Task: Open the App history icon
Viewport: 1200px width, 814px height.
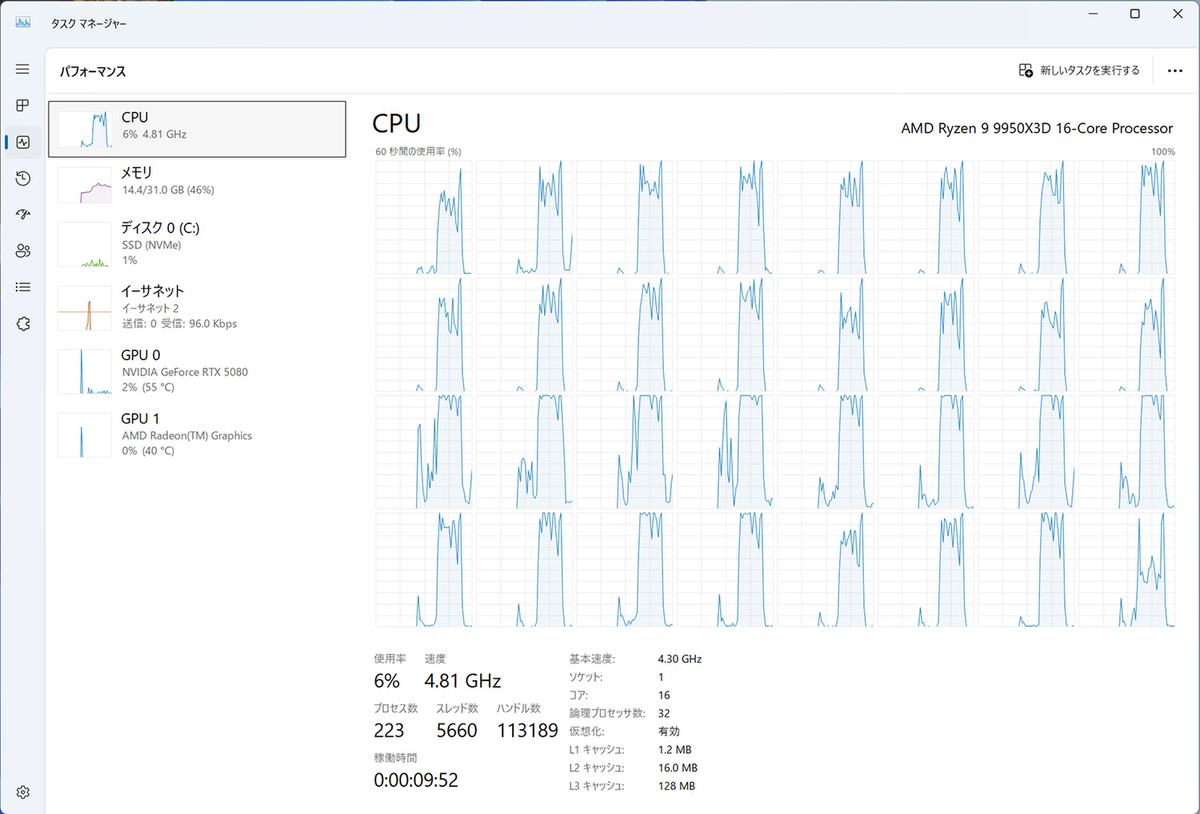Action: click(23, 178)
